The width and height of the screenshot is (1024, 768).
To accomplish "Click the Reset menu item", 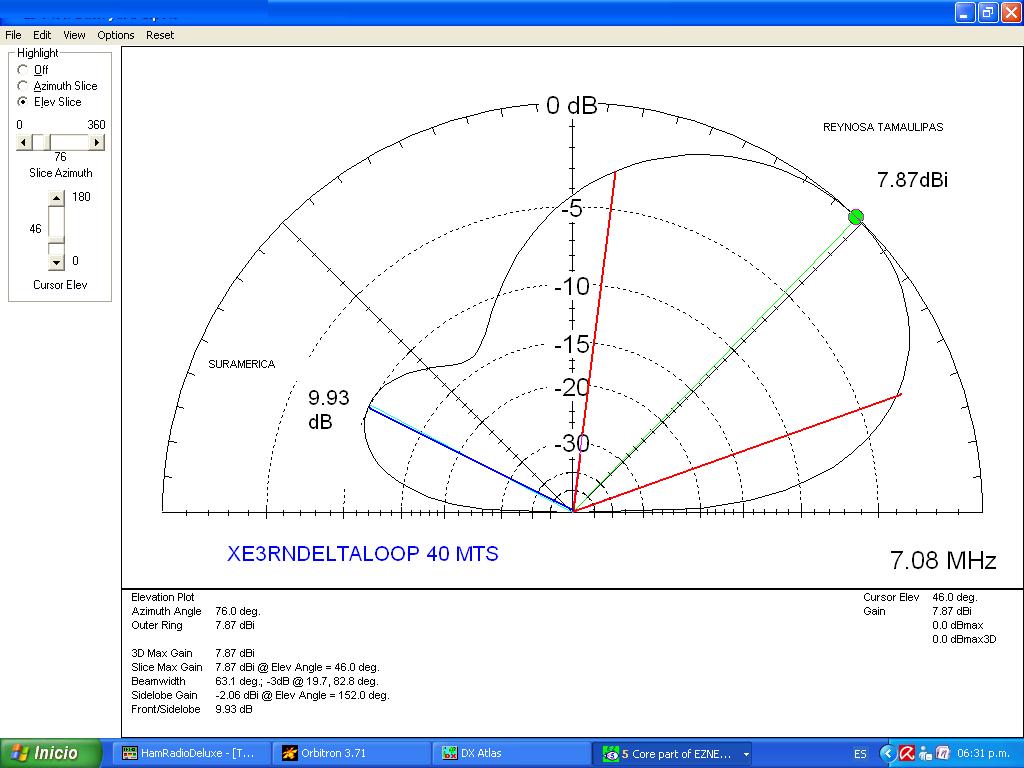I will pyautogui.click(x=160, y=35).
